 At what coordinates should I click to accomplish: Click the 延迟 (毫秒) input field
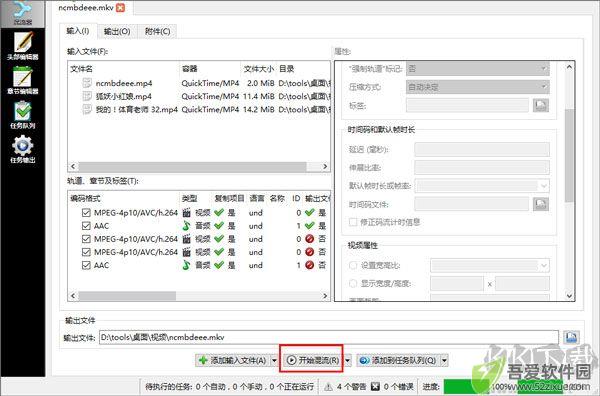coord(482,149)
